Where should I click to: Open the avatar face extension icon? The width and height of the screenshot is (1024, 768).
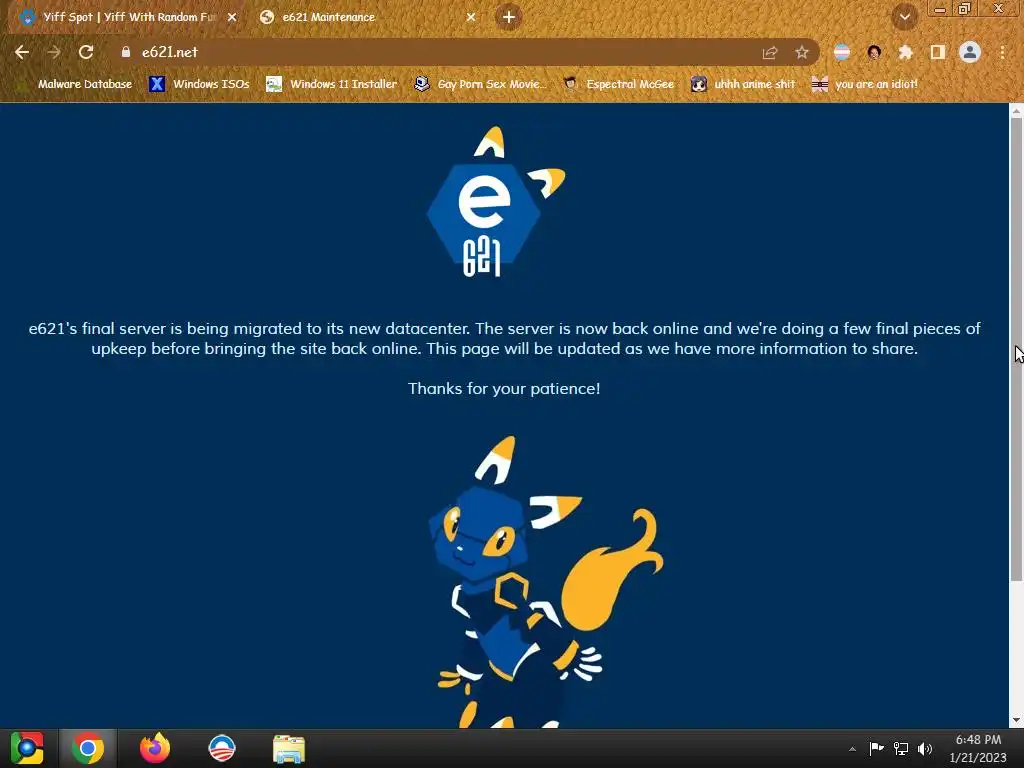pyautogui.click(x=874, y=52)
